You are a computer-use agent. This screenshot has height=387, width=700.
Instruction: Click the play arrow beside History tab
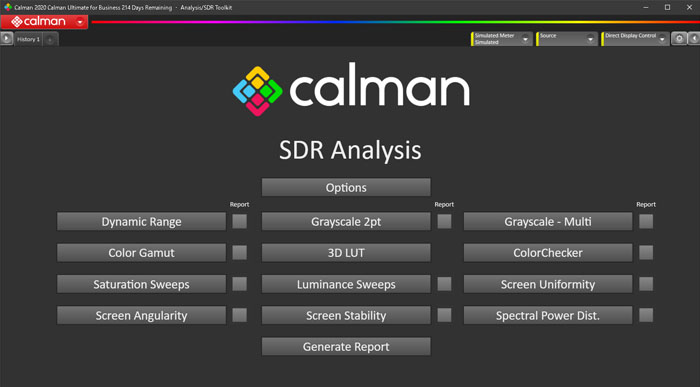click(6, 39)
